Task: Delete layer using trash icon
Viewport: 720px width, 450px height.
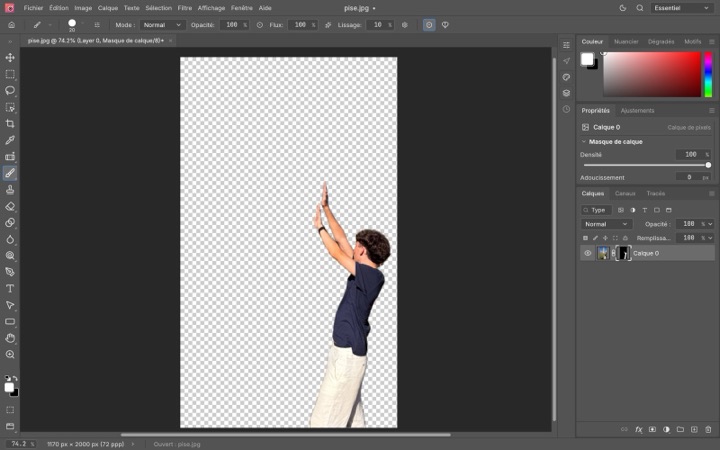Action: pos(708,429)
